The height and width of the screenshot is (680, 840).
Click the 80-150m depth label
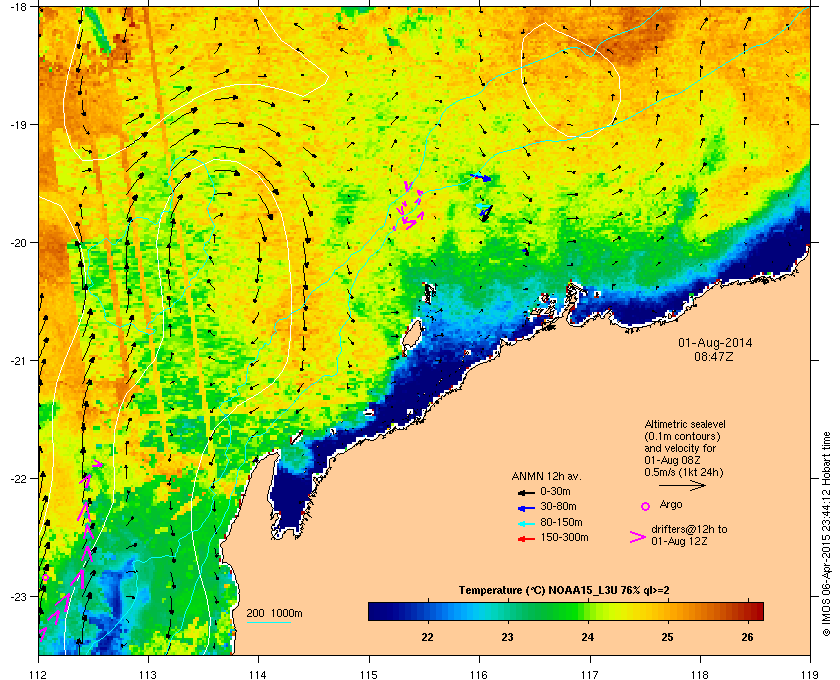coord(561,522)
